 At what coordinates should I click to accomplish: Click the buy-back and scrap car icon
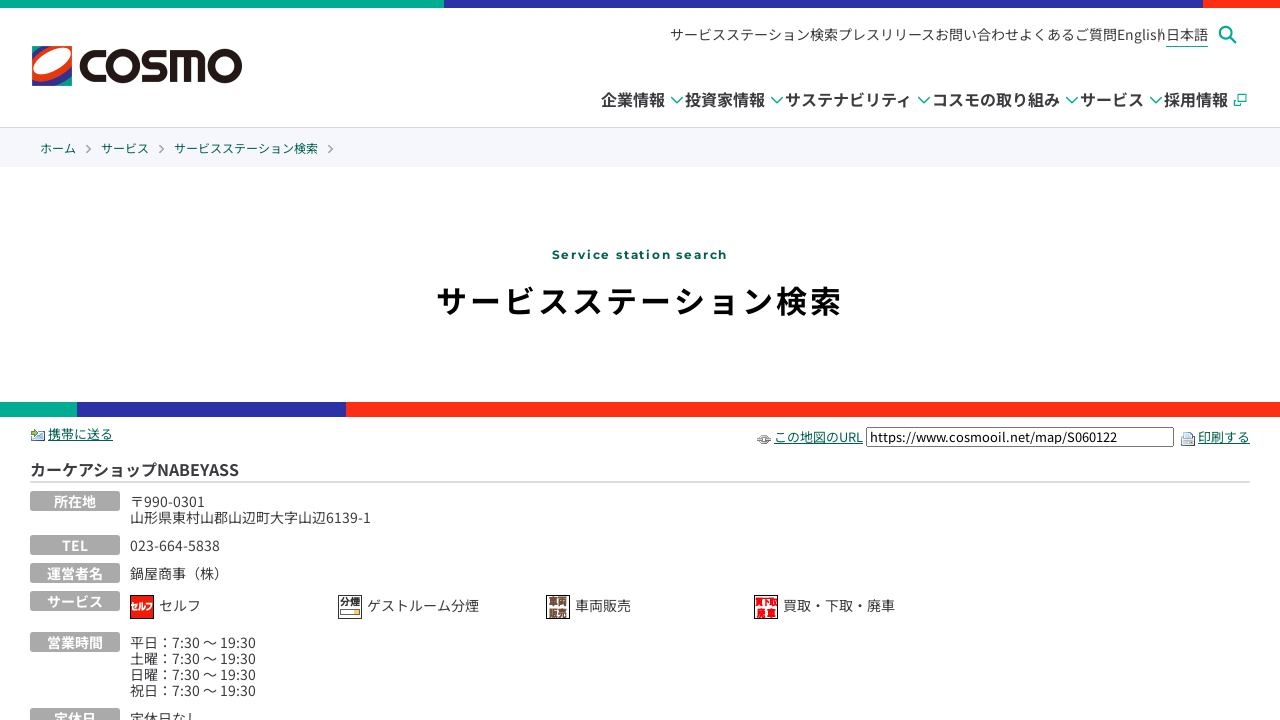tap(766, 607)
